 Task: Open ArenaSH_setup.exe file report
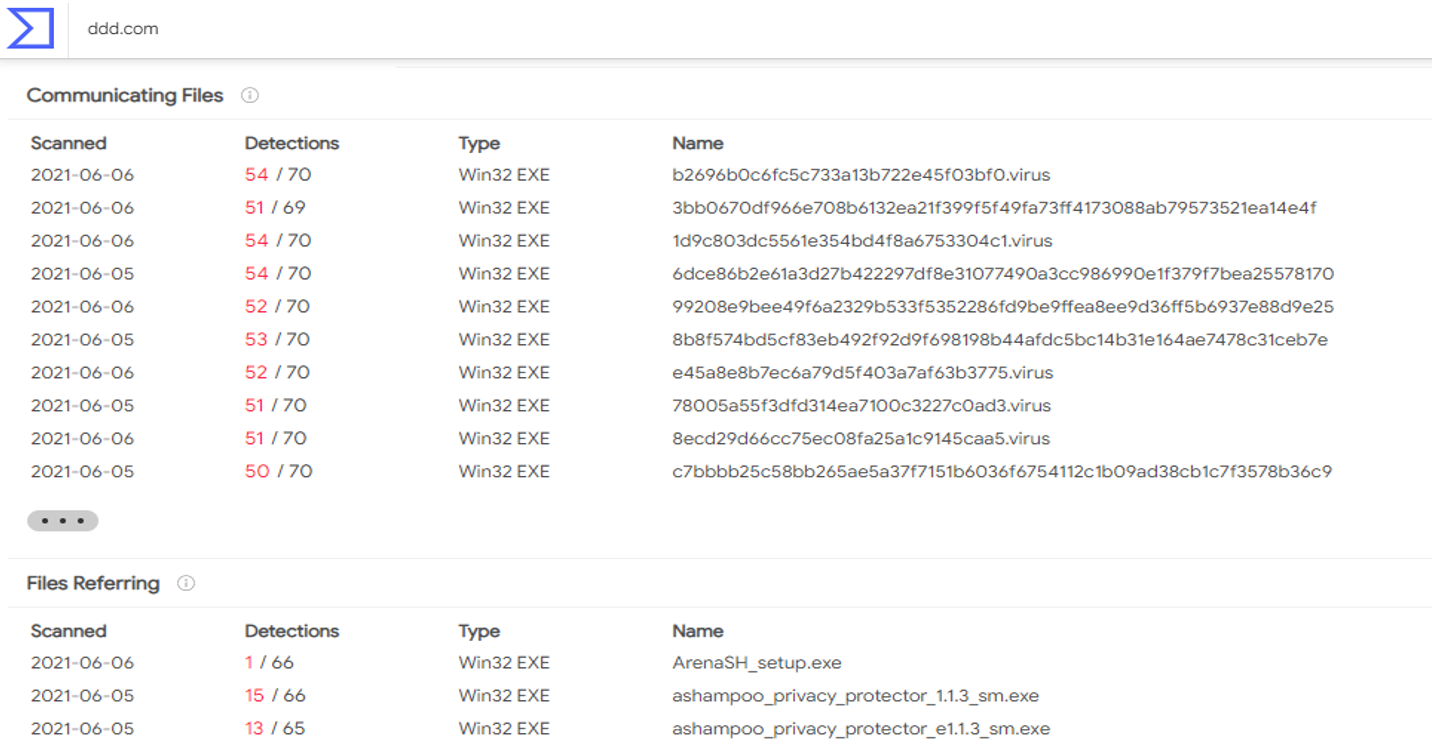pyautogui.click(x=757, y=663)
